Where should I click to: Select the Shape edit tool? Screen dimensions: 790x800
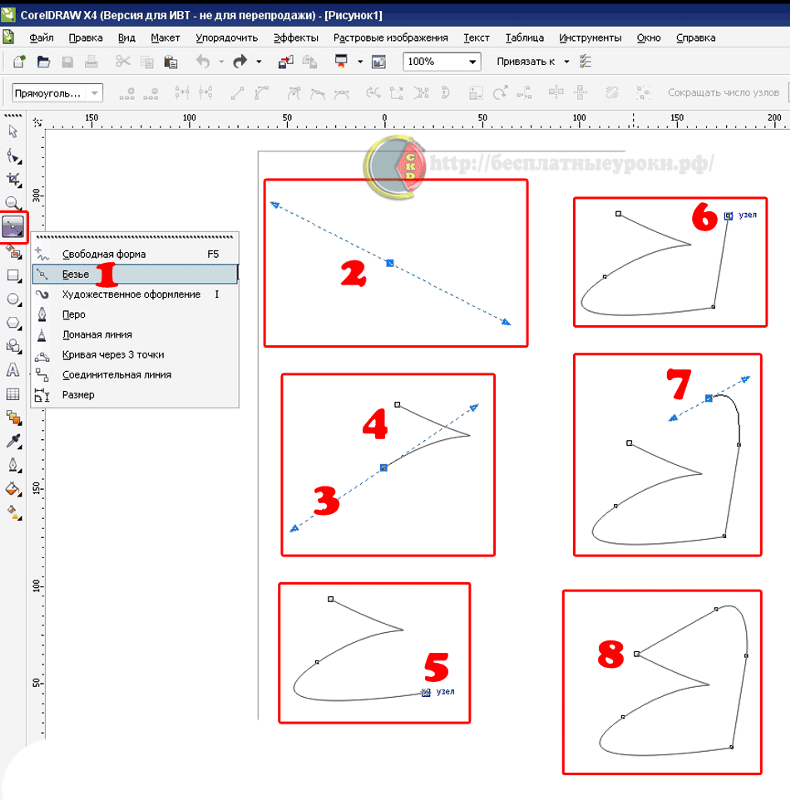point(13,156)
